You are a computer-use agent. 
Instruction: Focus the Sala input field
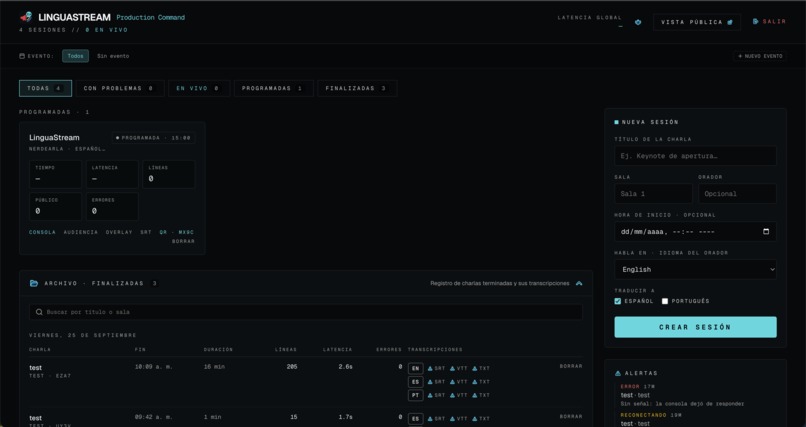click(x=653, y=194)
